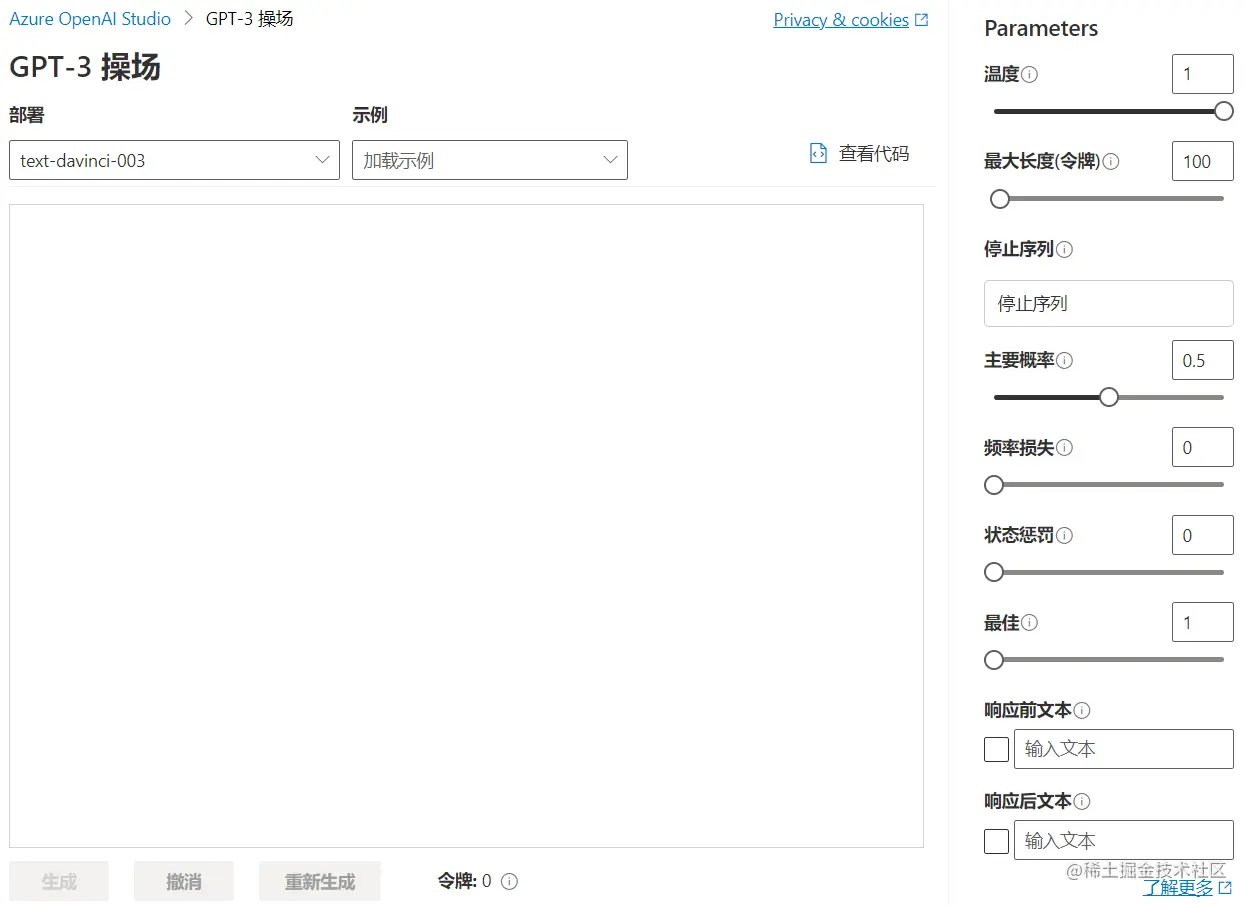Click the Parameters panel heading
Viewport: 1251px width, 905px height.
(1041, 28)
